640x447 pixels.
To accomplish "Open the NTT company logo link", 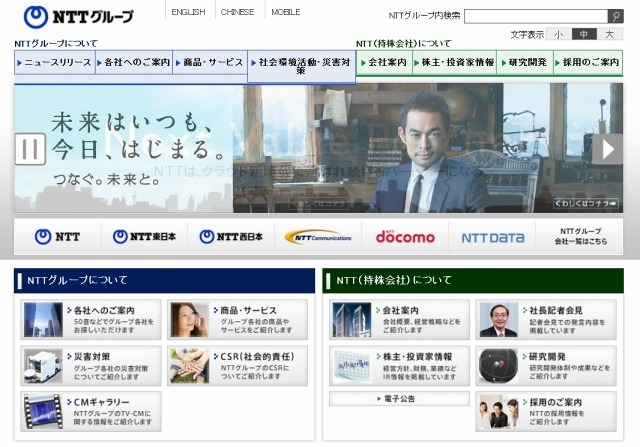I will pyautogui.click(x=58, y=237).
